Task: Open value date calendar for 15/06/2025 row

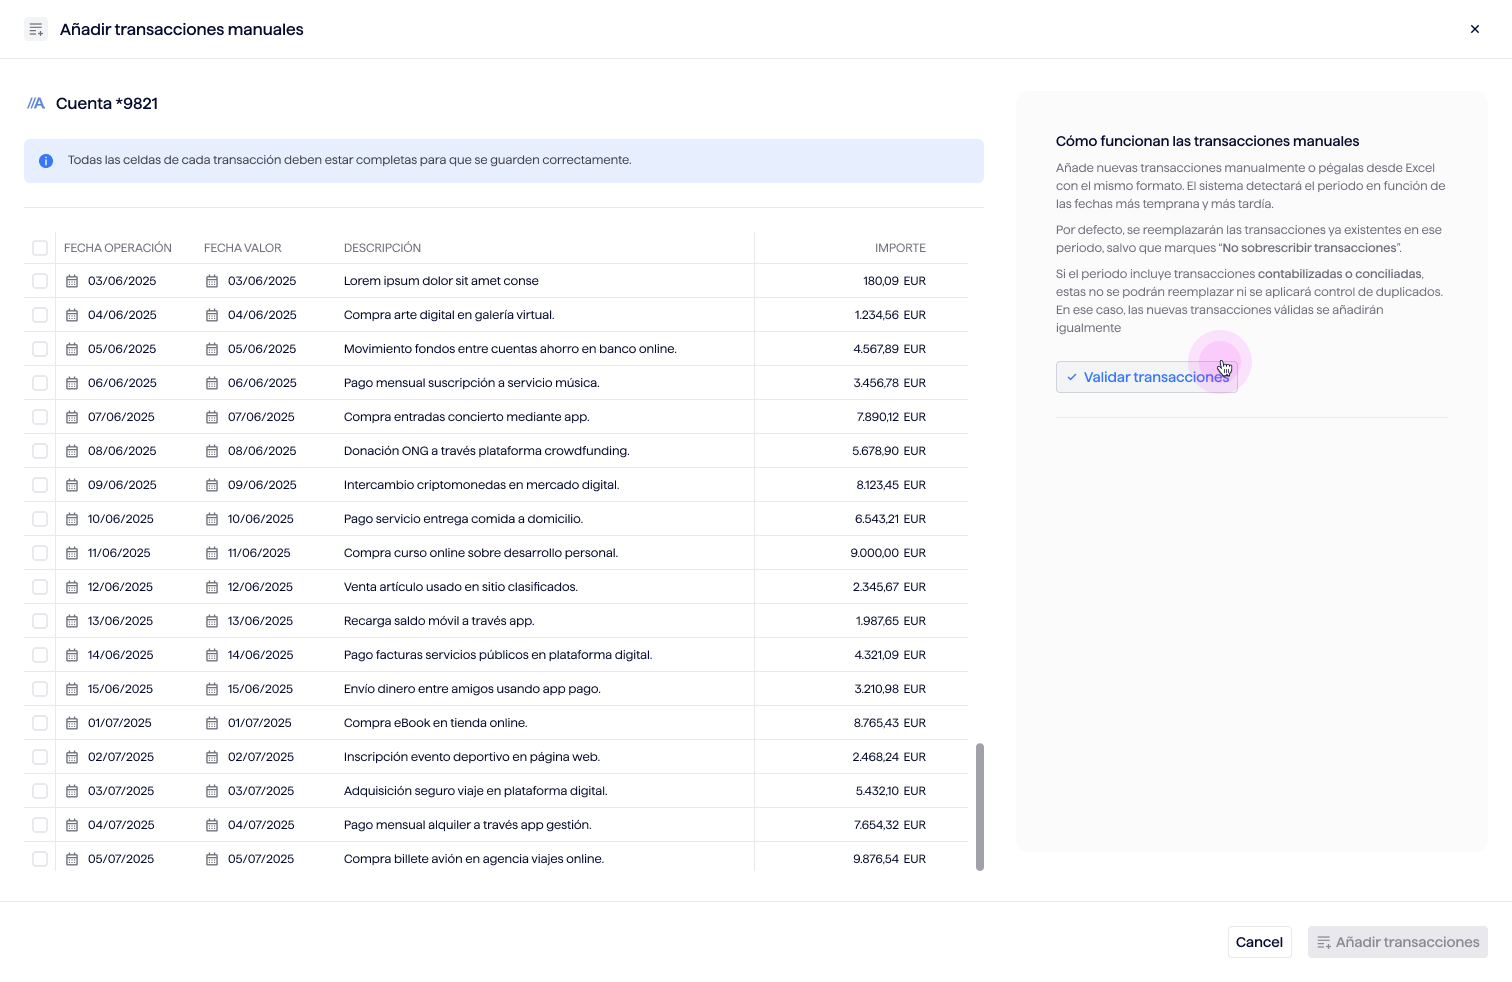Action: click(212, 689)
